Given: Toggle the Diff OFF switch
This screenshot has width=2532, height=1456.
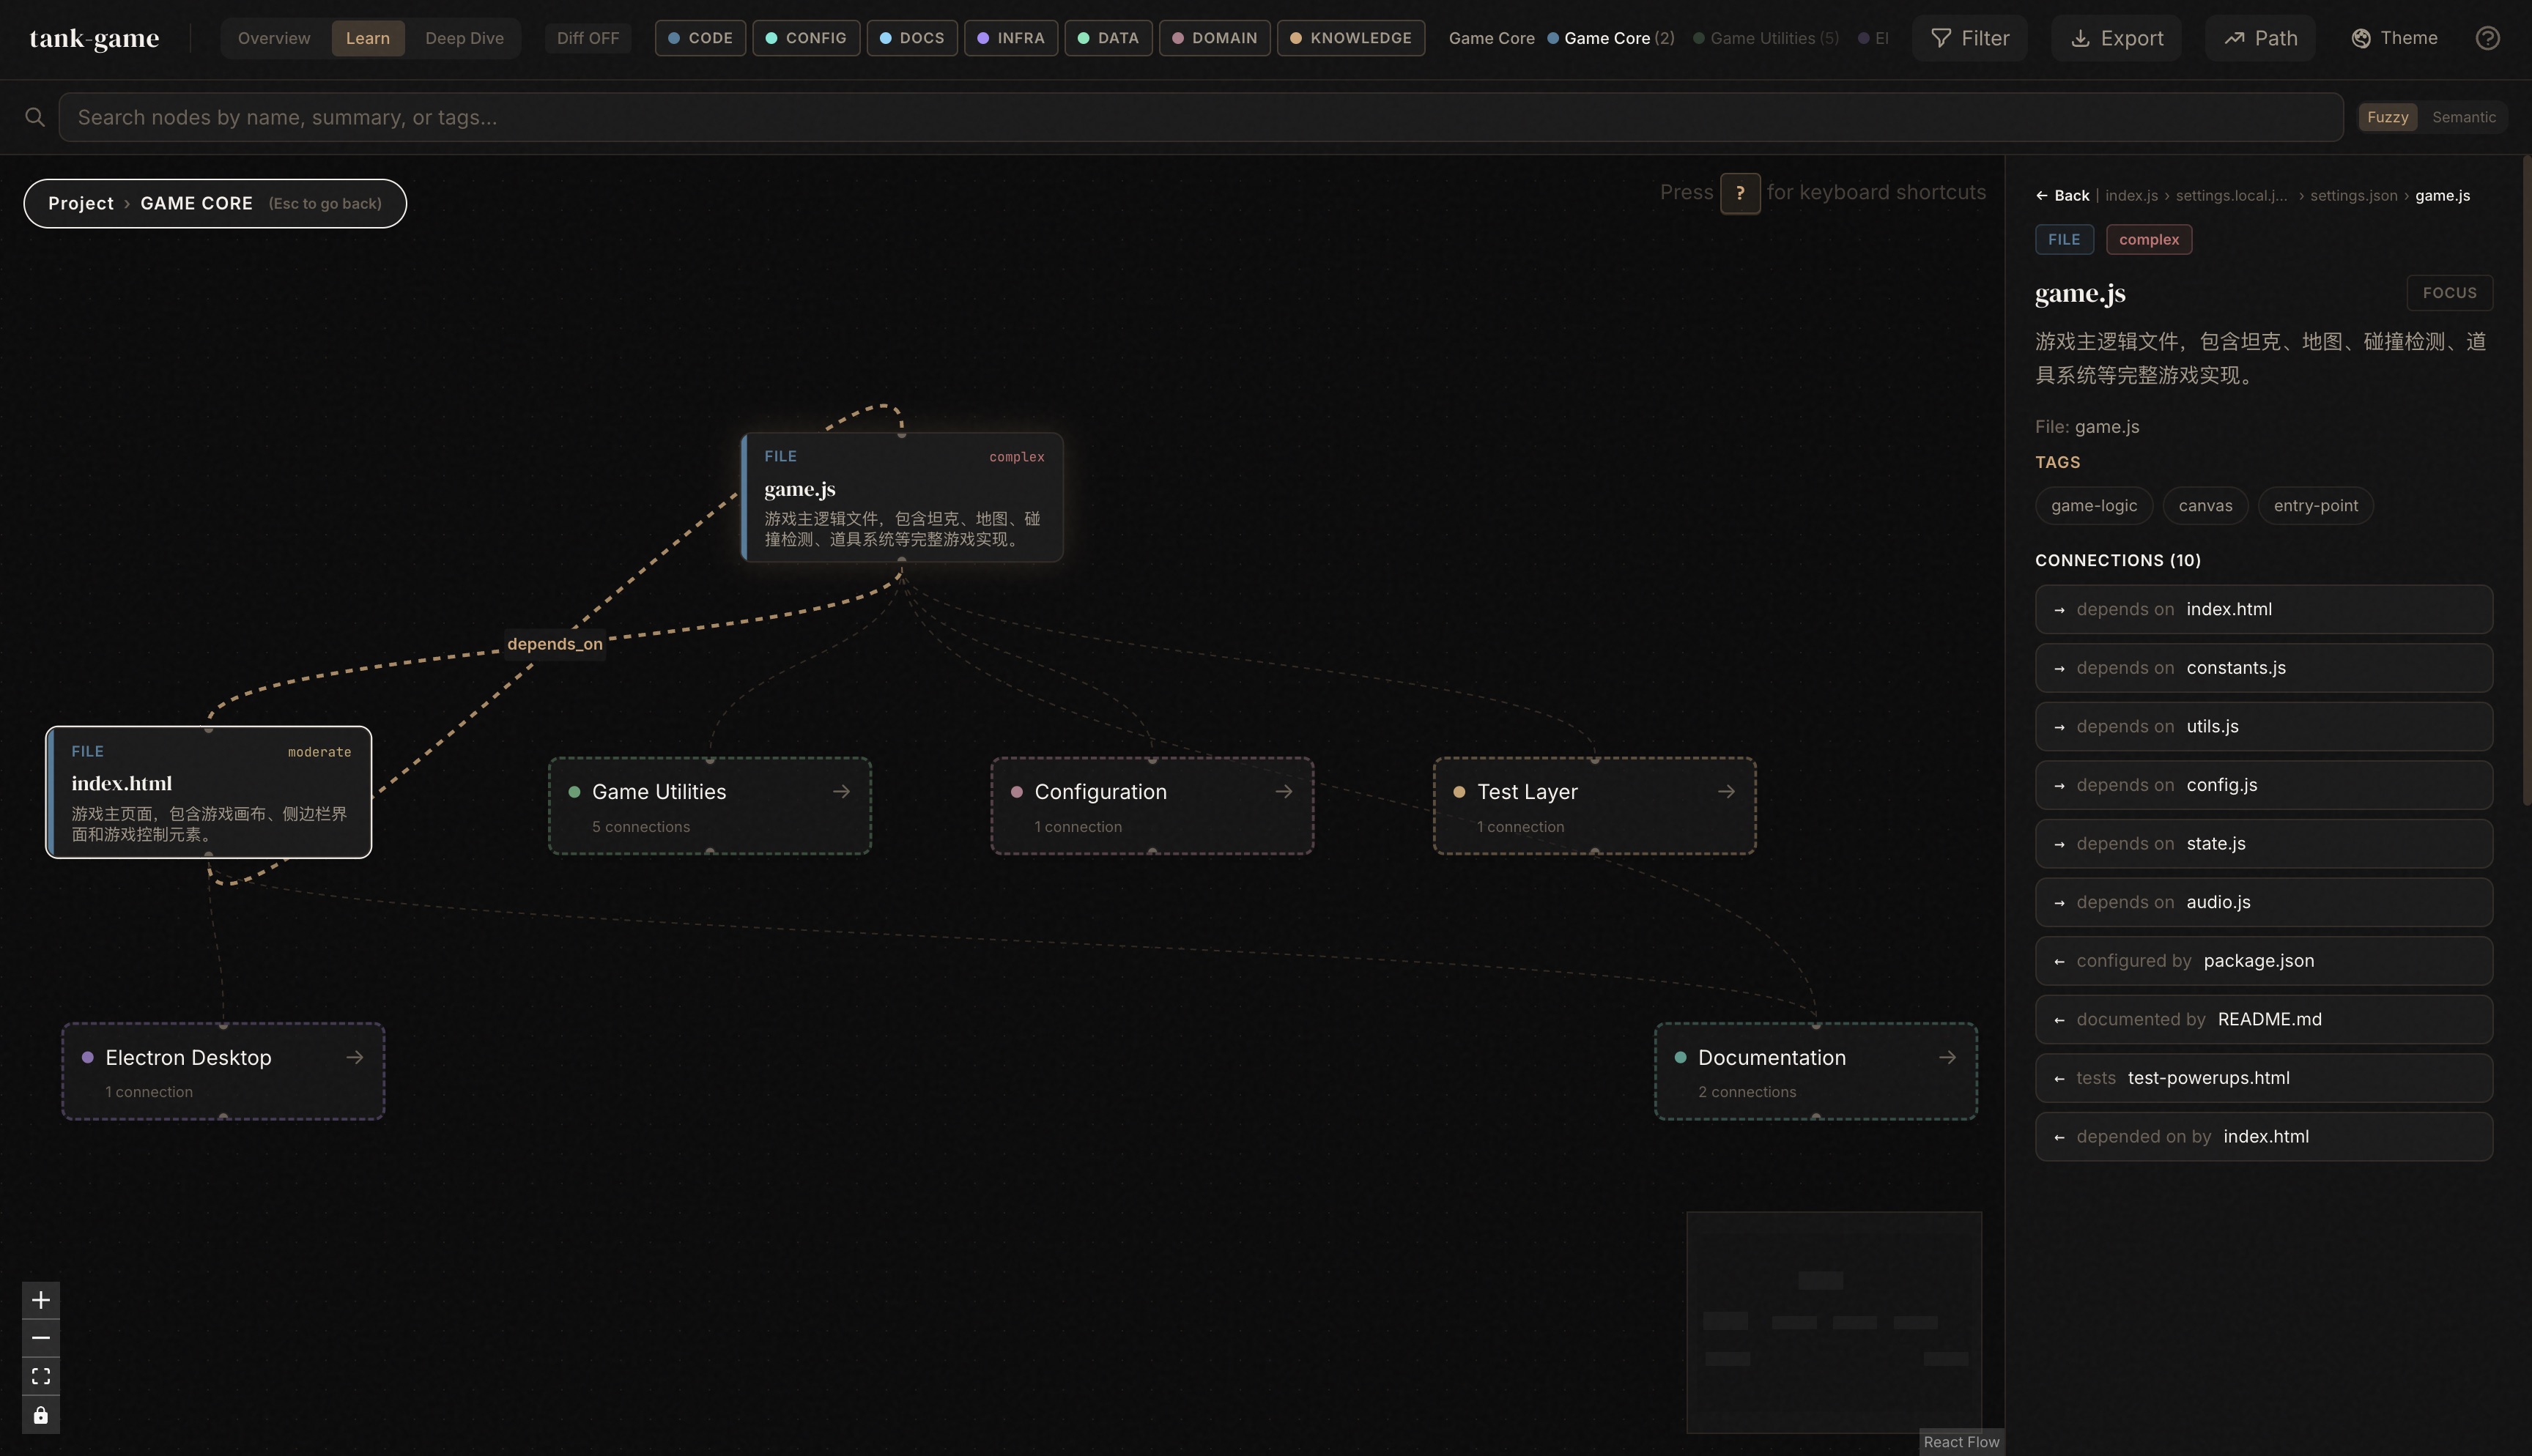Looking at the screenshot, I should 587,38.
